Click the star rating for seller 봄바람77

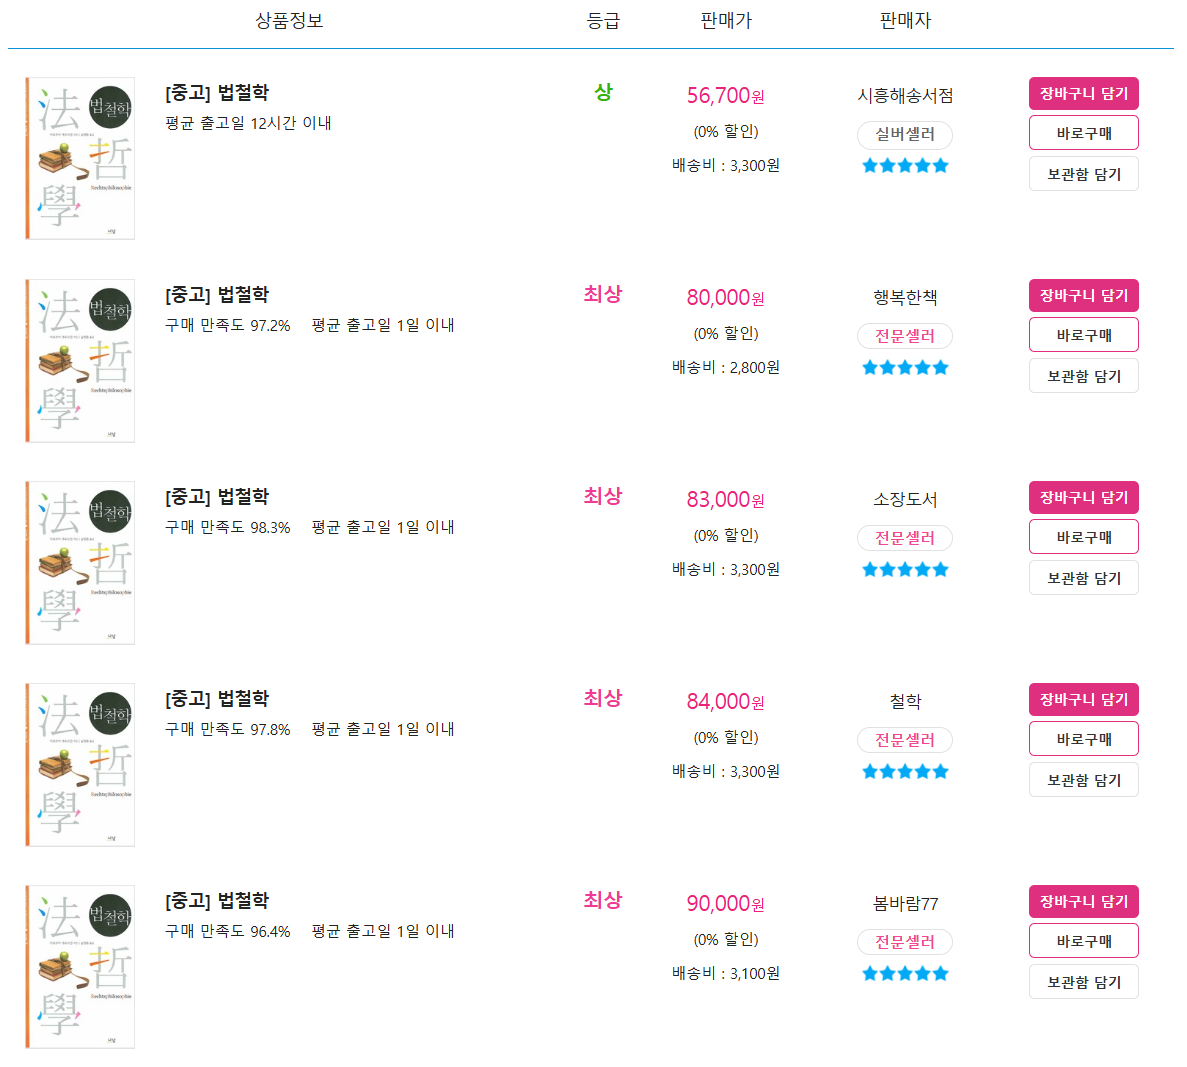(x=905, y=974)
